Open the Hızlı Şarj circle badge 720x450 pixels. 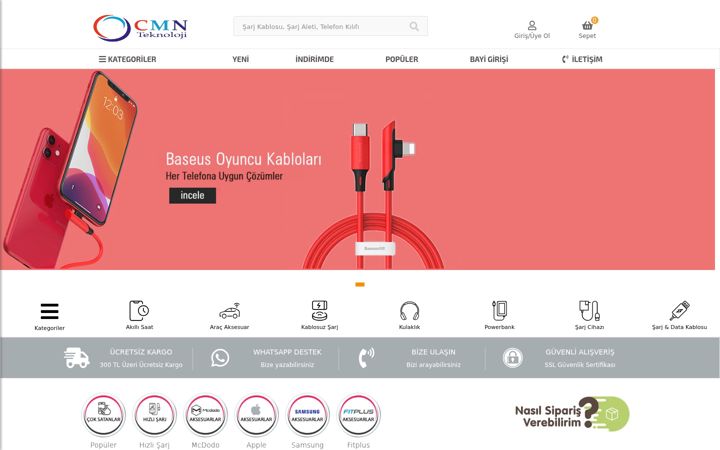[155, 415]
